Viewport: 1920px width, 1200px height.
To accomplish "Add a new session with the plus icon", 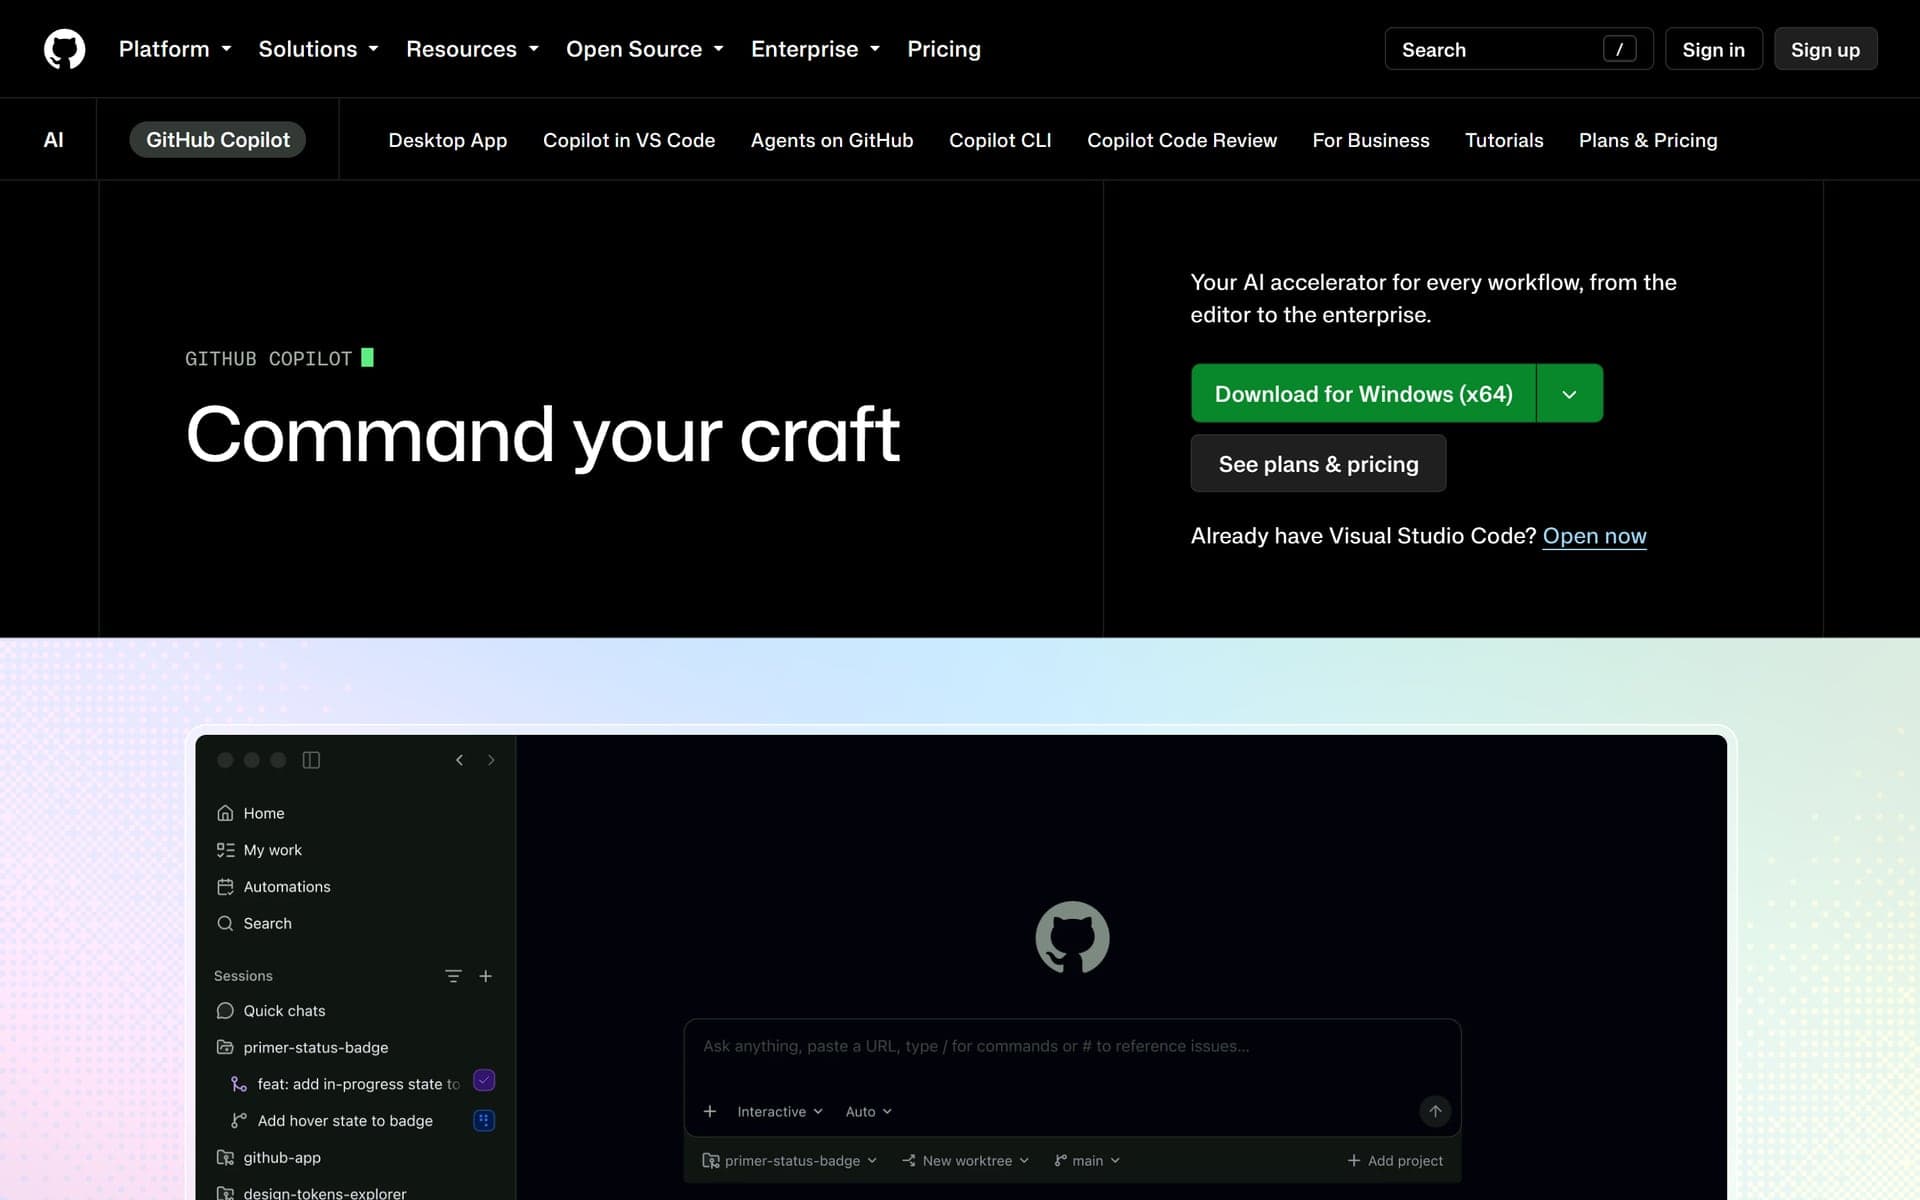I will coord(486,976).
